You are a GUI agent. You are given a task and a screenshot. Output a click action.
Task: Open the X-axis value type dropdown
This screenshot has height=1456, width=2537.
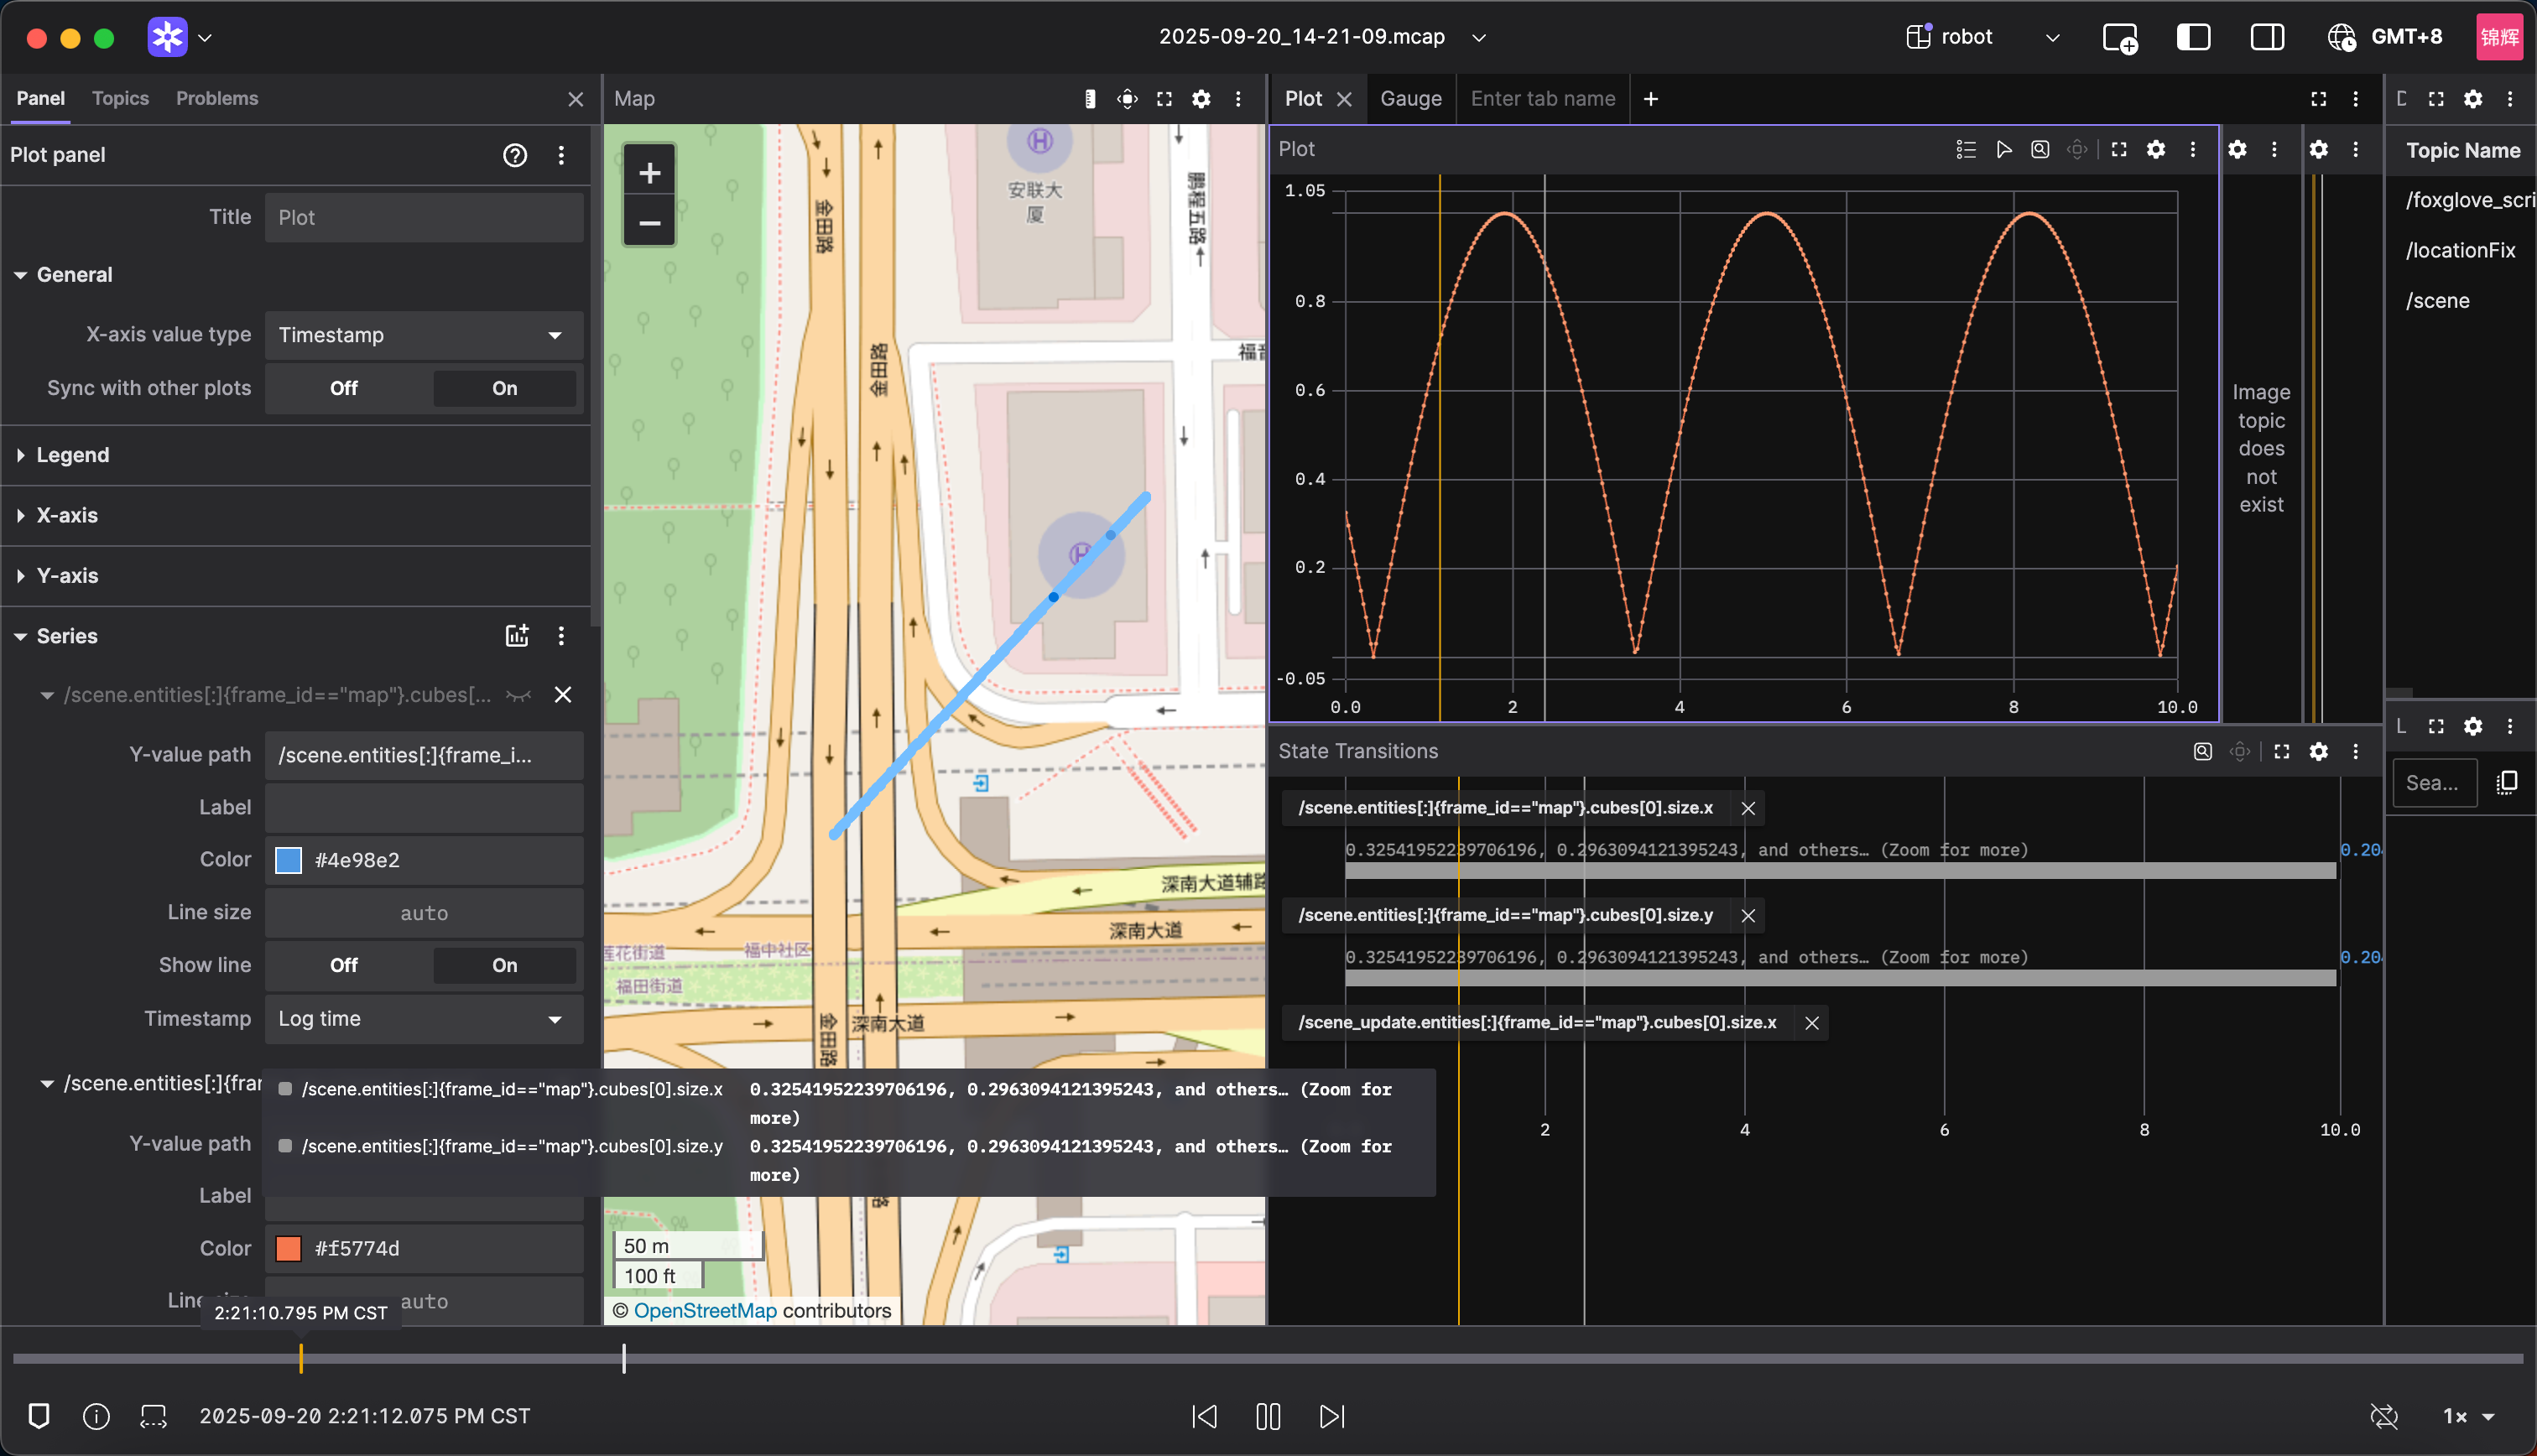pyautogui.click(x=424, y=335)
